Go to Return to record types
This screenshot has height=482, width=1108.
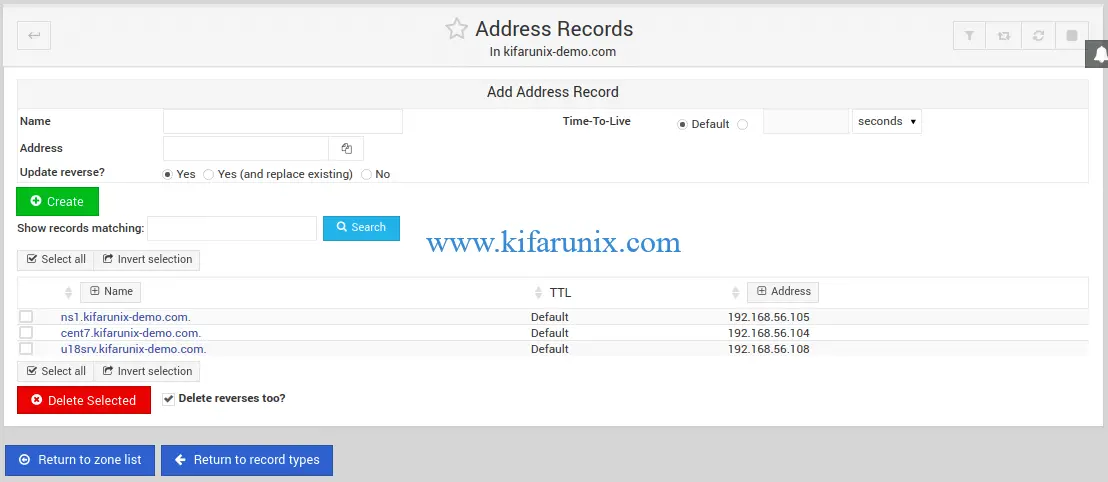247,460
